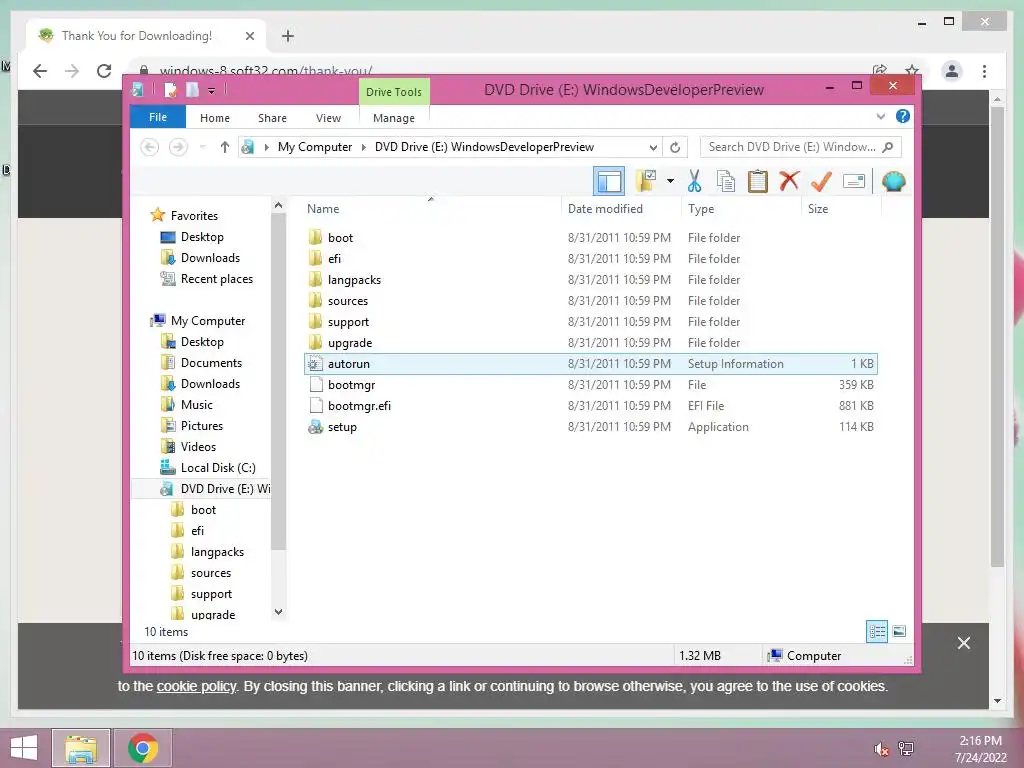Sort by Date modified column
Screen dimensions: 1024x768
[605, 208]
